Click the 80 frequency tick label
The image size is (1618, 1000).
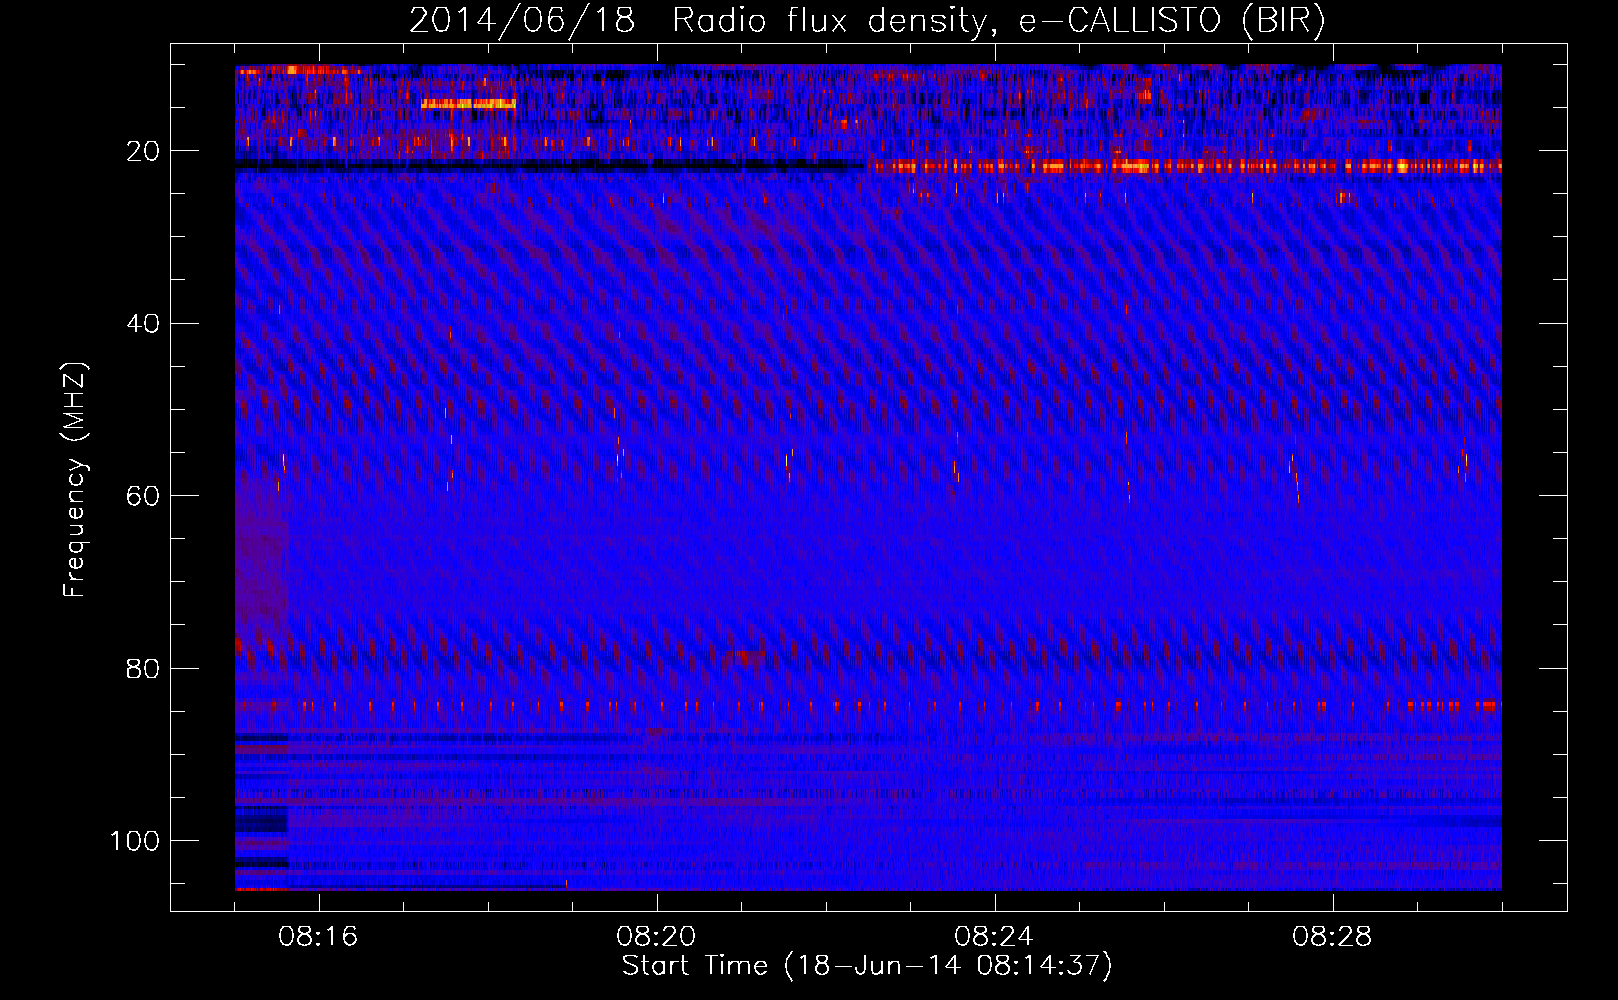[x=143, y=669]
